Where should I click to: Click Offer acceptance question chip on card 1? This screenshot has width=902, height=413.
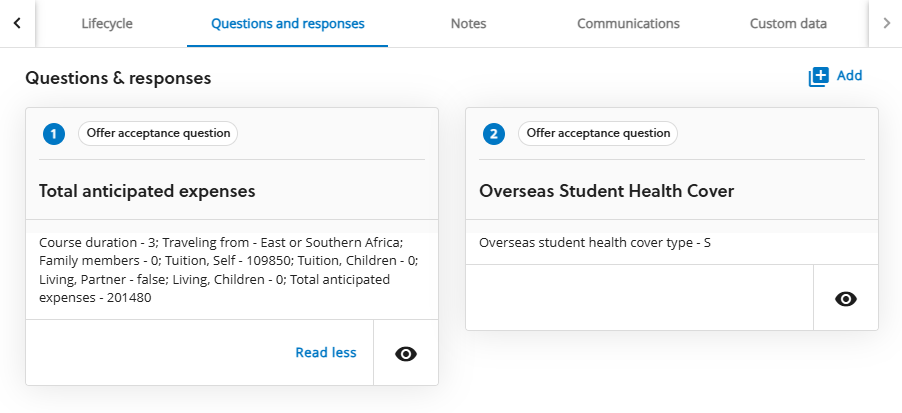coord(158,133)
